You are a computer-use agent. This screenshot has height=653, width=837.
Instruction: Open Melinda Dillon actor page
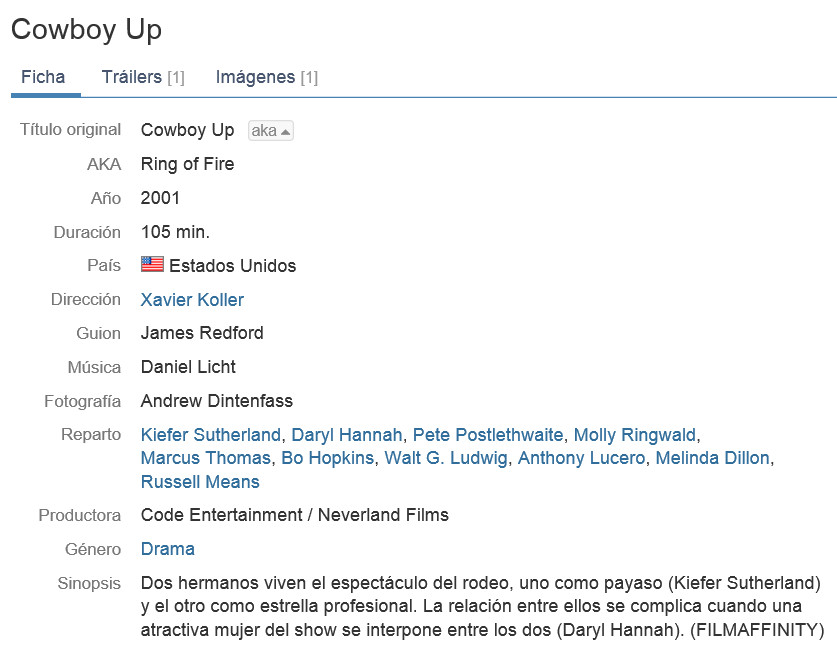[712, 458]
